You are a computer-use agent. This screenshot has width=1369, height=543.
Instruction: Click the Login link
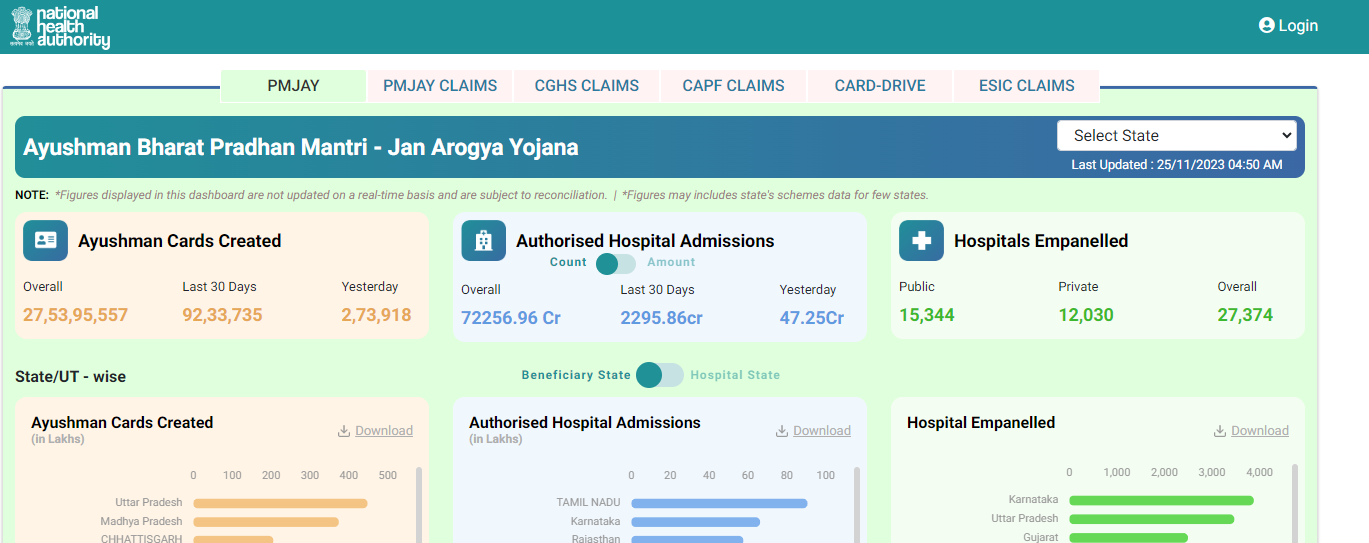click(1289, 26)
